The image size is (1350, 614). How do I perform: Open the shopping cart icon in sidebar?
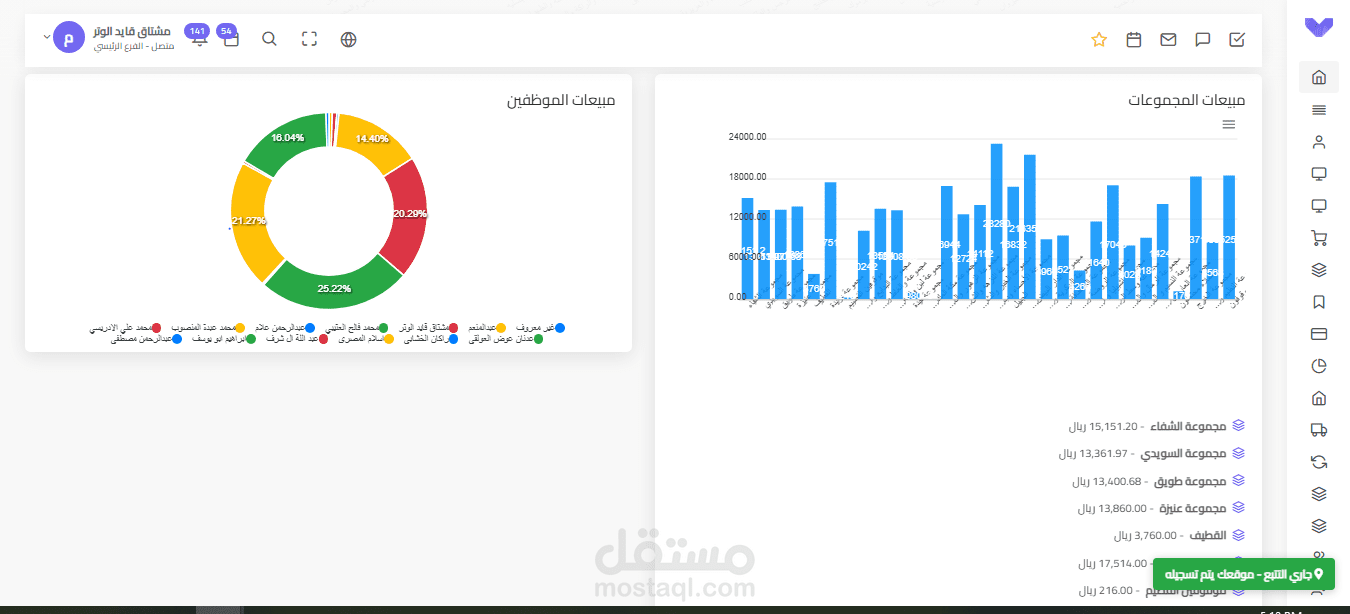coord(1318,238)
